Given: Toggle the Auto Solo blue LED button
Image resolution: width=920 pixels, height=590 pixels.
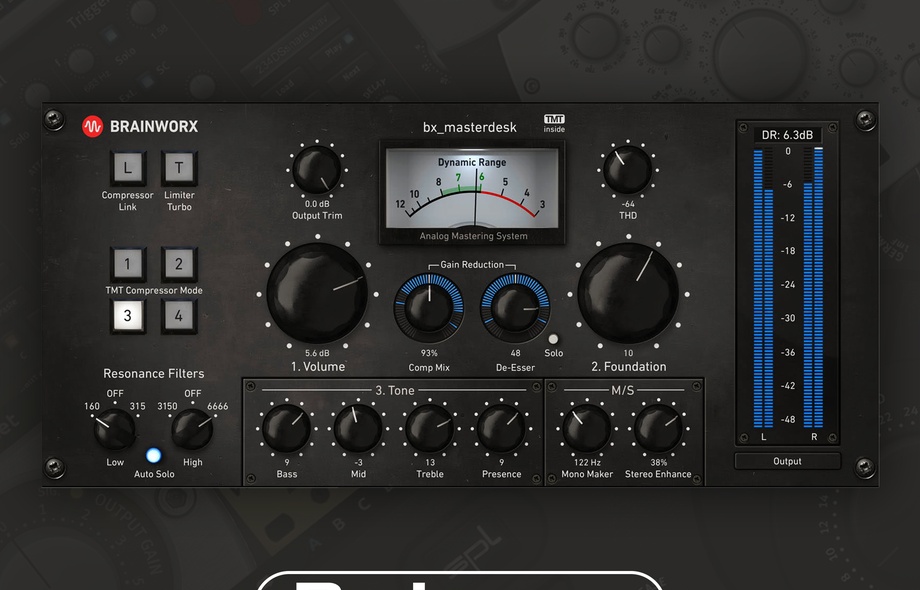Looking at the screenshot, I should point(154,455).
